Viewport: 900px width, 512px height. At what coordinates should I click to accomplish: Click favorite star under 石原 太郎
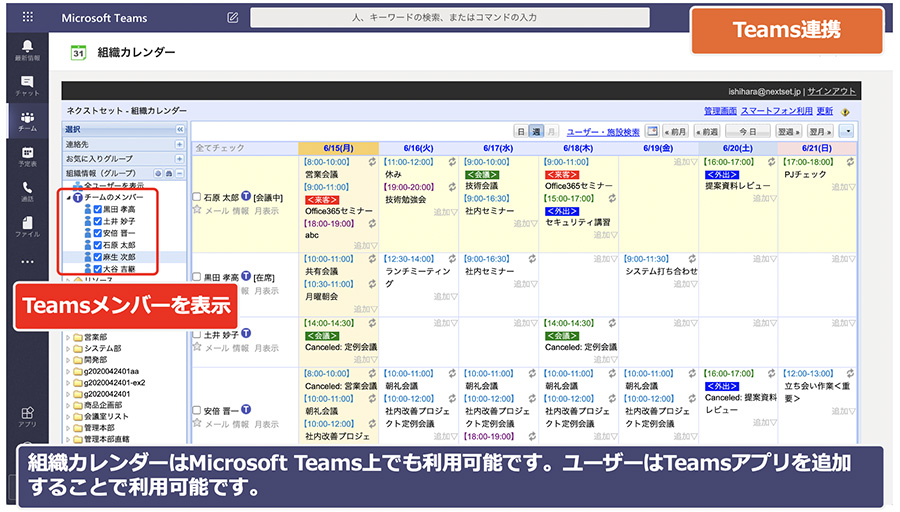click(x=197, y=210)
